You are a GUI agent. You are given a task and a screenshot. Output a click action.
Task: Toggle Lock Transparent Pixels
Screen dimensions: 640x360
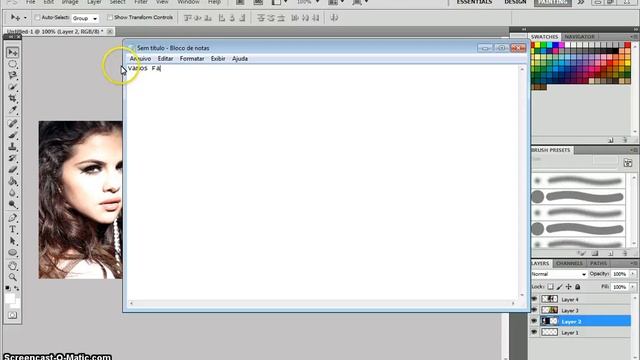click(x=550, y=287)
